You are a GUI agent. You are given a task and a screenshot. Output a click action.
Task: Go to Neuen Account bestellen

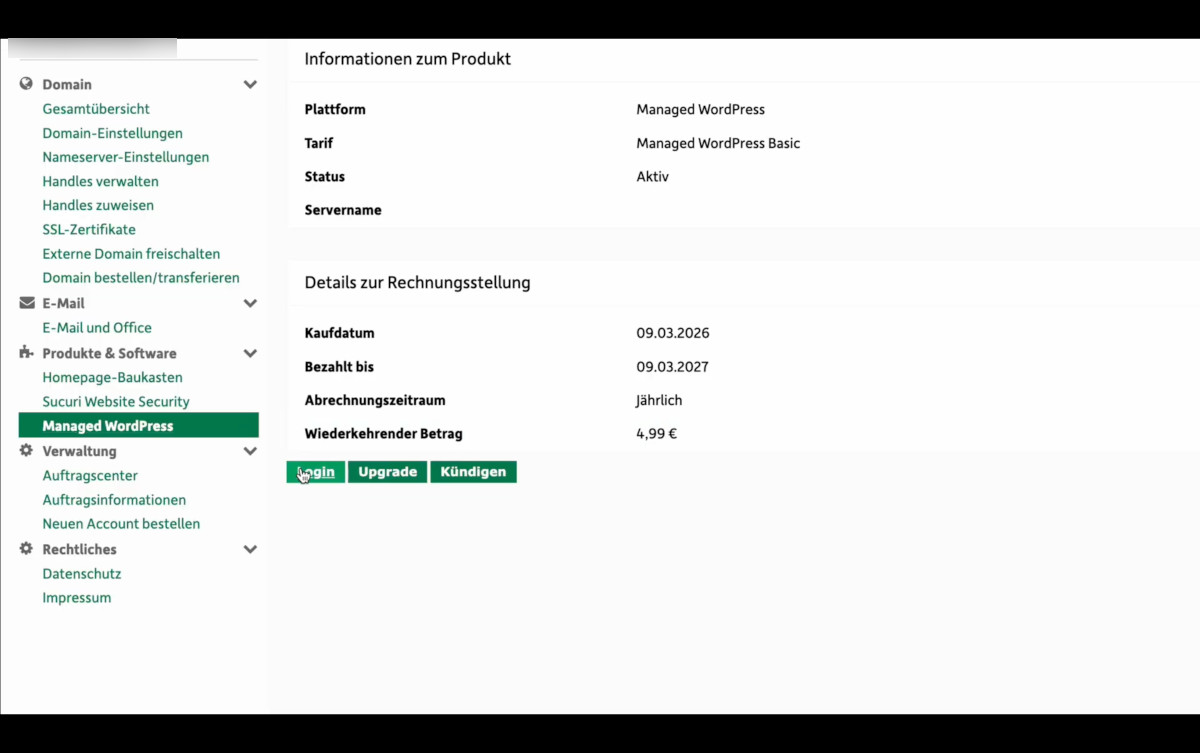click(121, 524)
